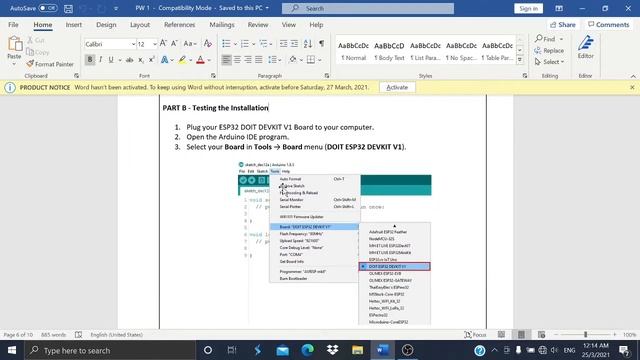Open Change Case dropdown

[x=190, y=44]
